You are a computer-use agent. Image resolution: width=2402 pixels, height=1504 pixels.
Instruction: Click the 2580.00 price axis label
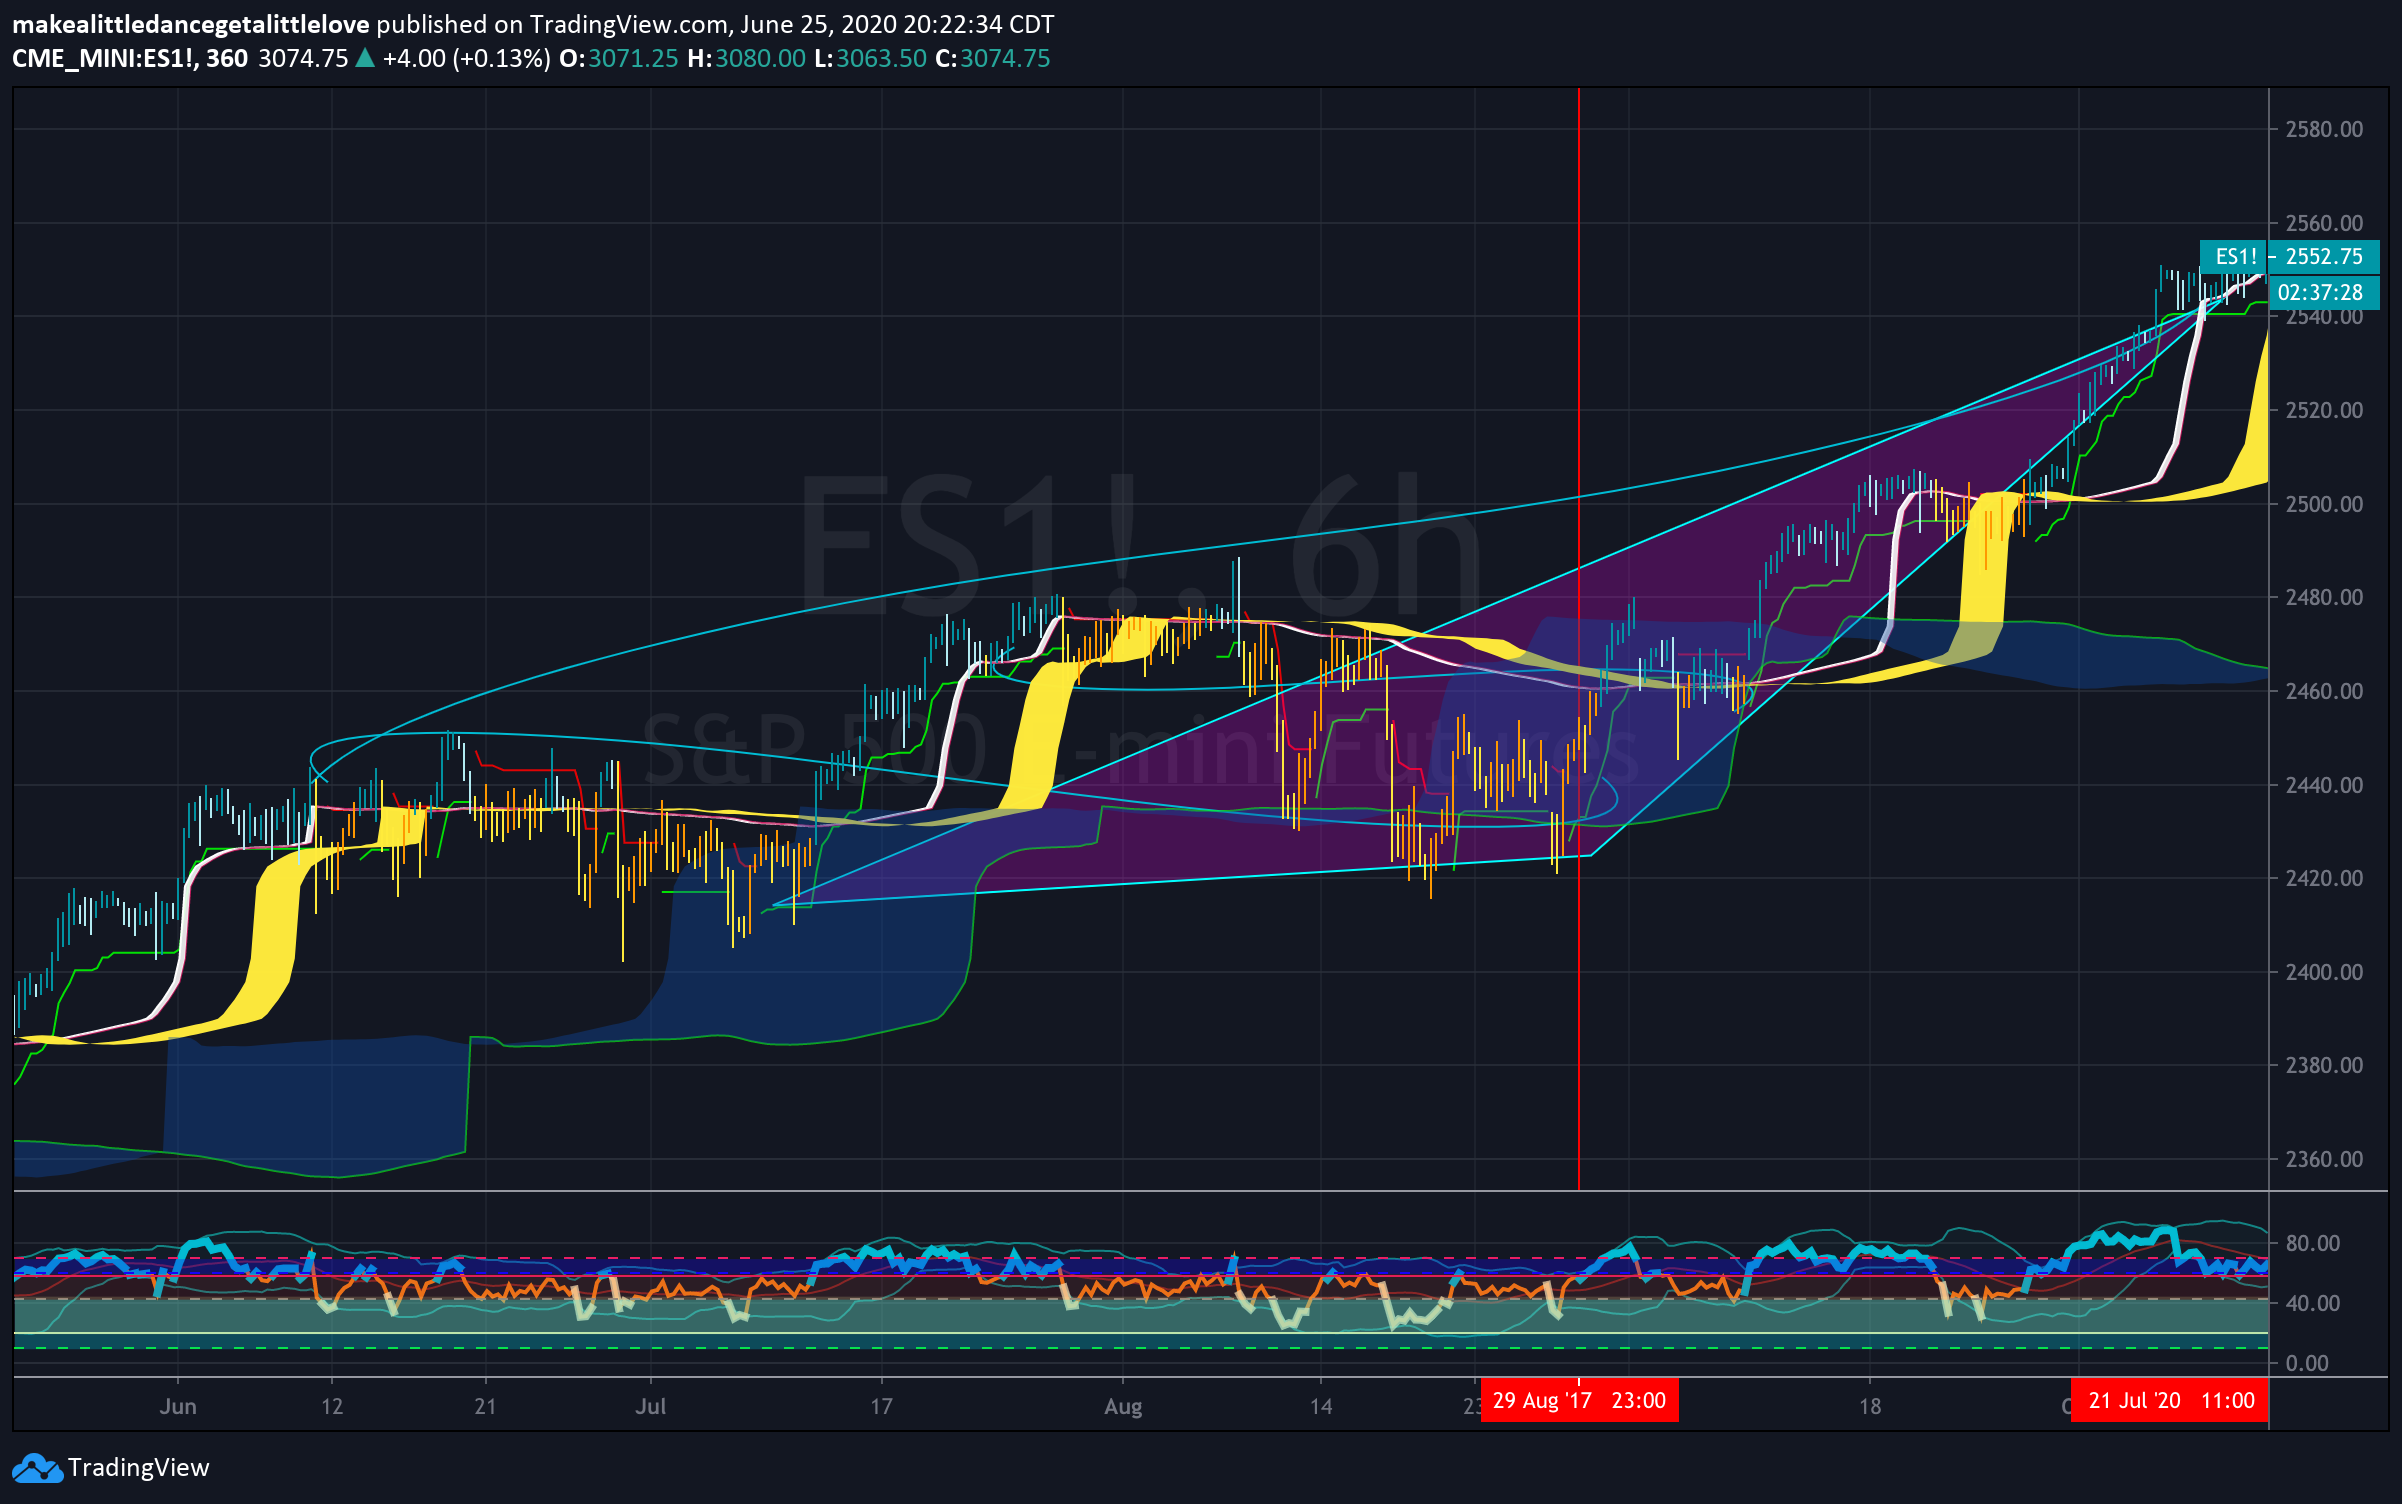tap(2324, 129)
